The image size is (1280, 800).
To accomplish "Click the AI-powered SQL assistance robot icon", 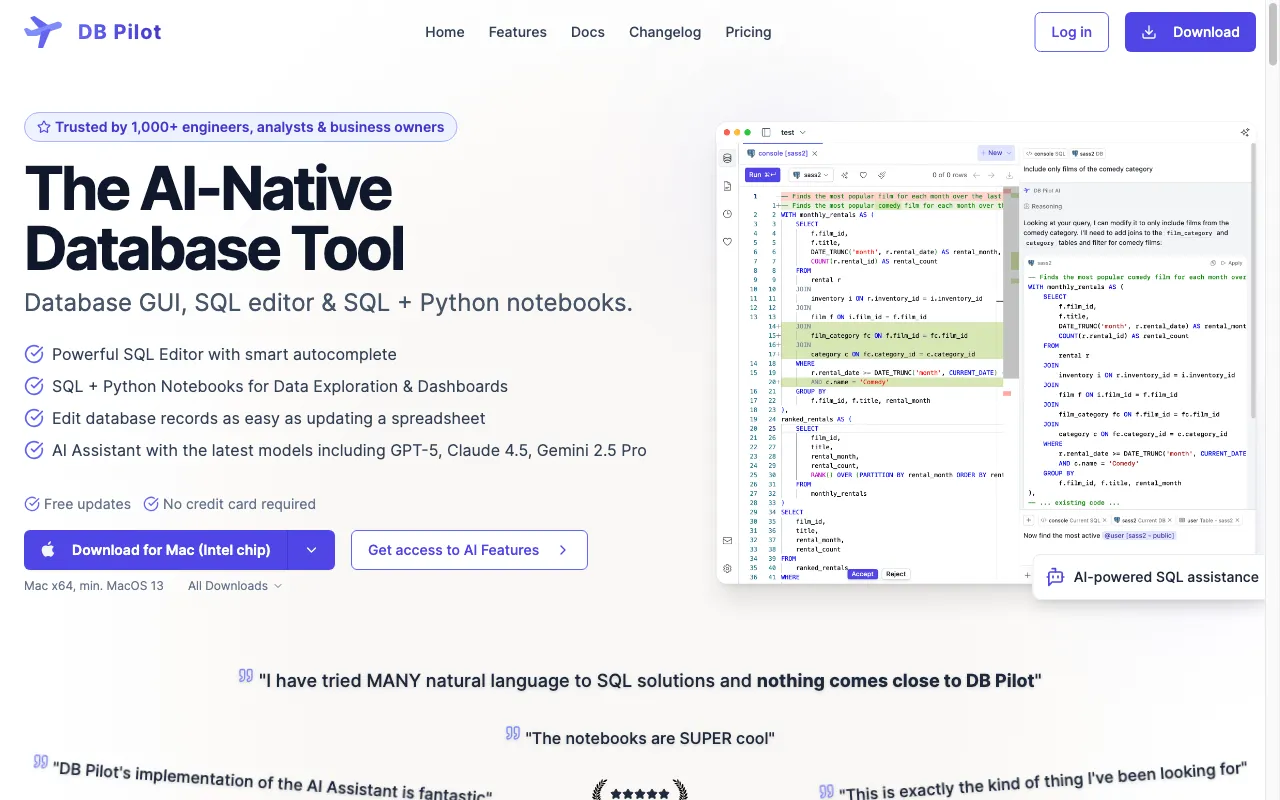I will pos(1055,577).
